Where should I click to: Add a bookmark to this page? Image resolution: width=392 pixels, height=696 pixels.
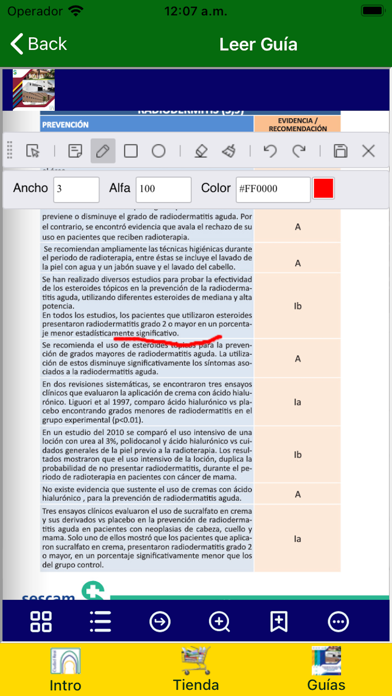[279, 621]
